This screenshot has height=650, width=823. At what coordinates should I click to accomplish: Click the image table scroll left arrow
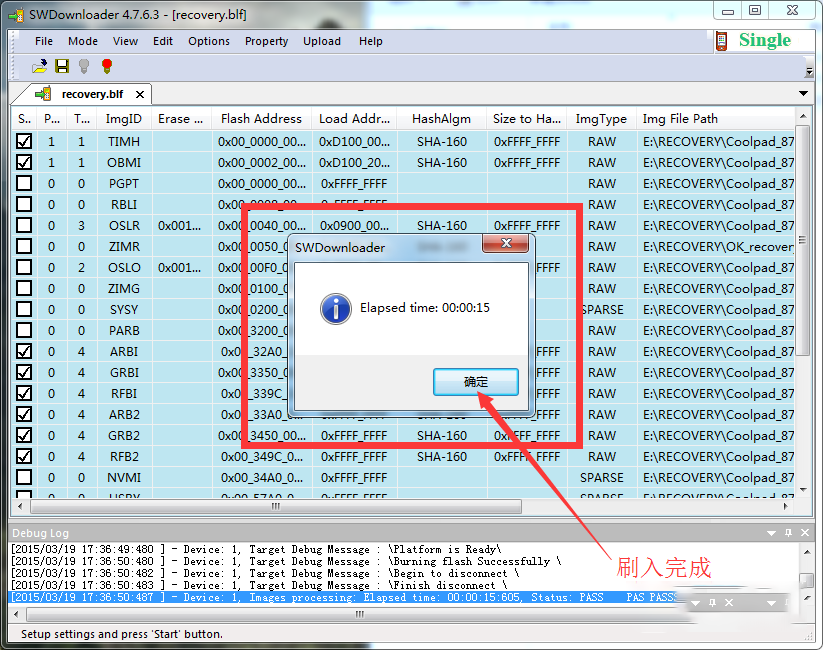(20, 507)
